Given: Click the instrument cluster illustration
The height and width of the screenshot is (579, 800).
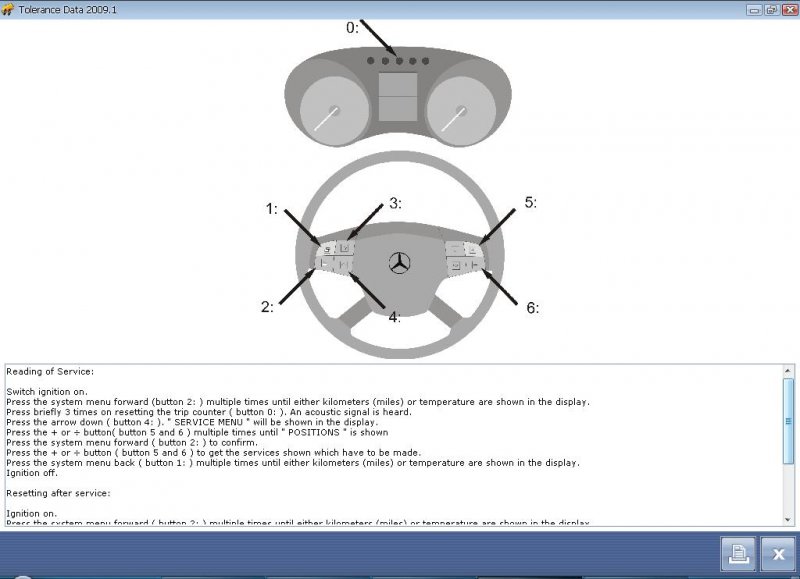Looking at the screenshot, I should (x=398, y=96).
